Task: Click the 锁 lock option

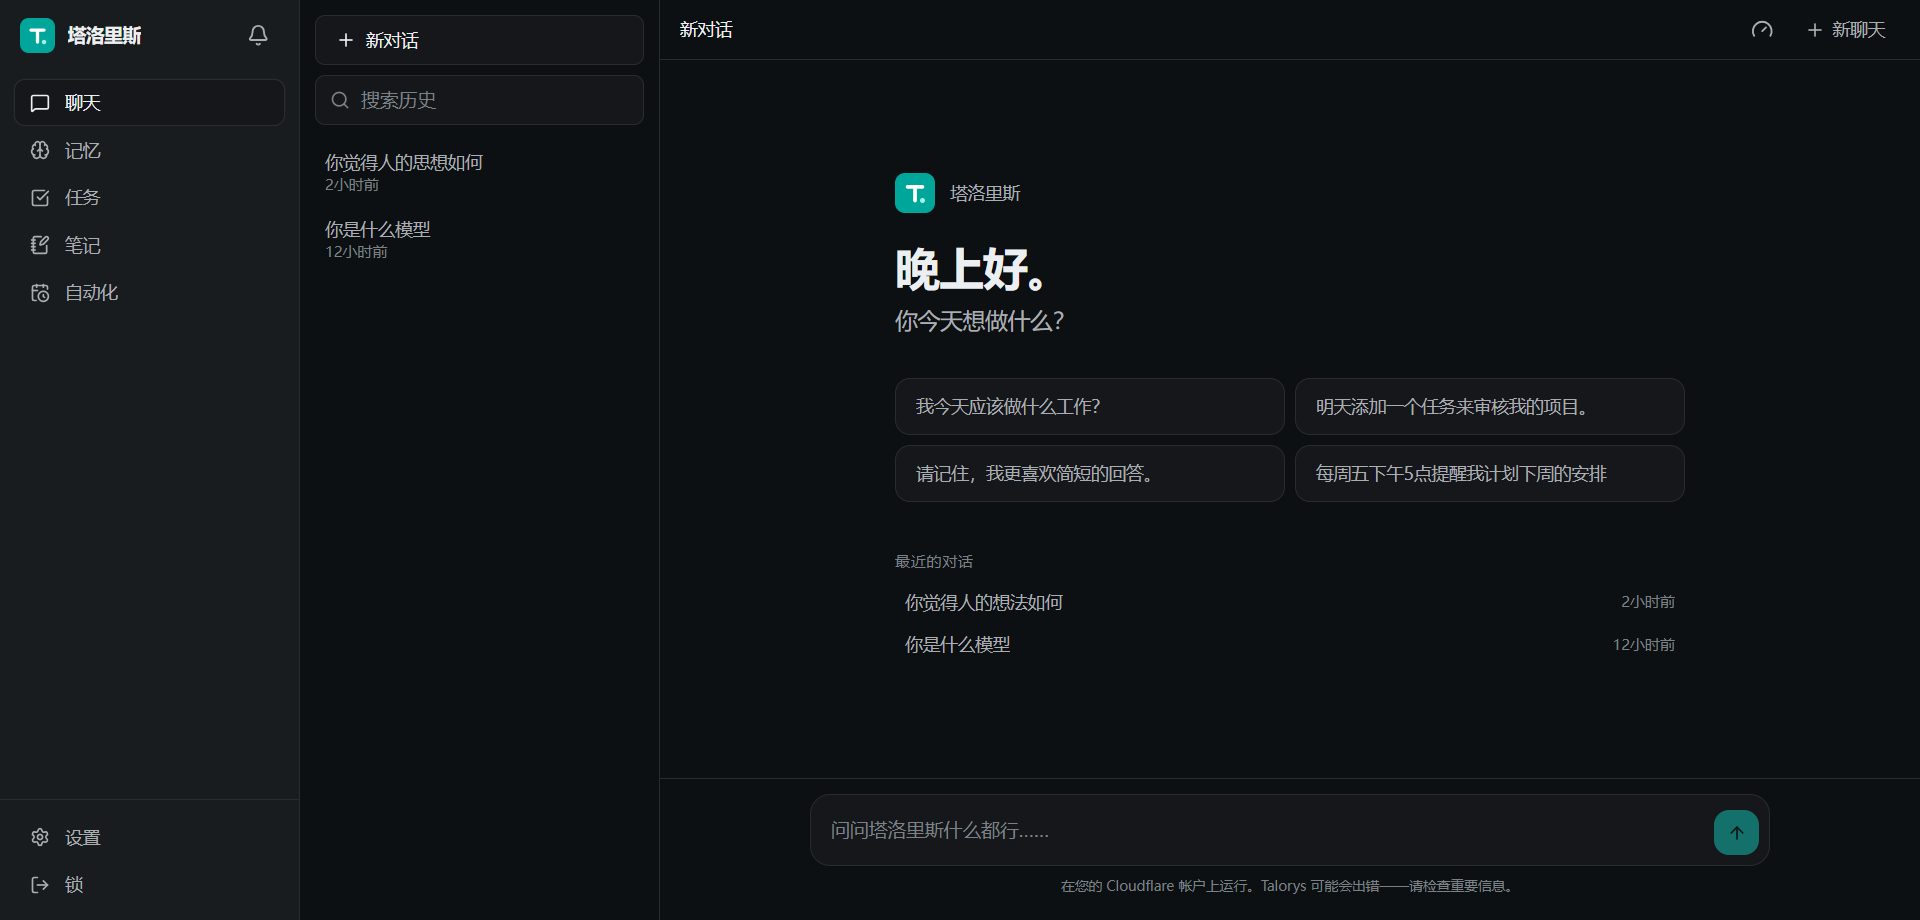Action: 149,884
